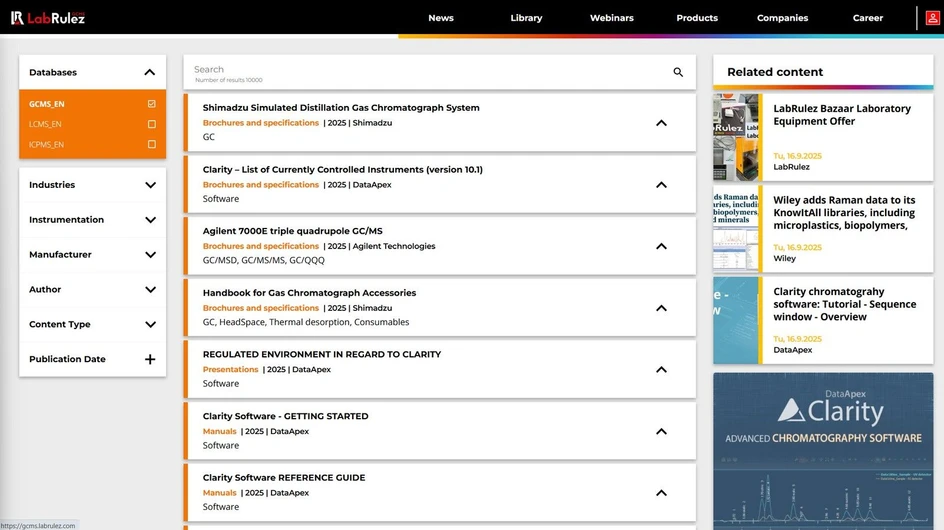The width and height of the screenshot is (944, 530).
Task: Uncheck the GCMS_EN database checkbox
Action: point(151,104)
